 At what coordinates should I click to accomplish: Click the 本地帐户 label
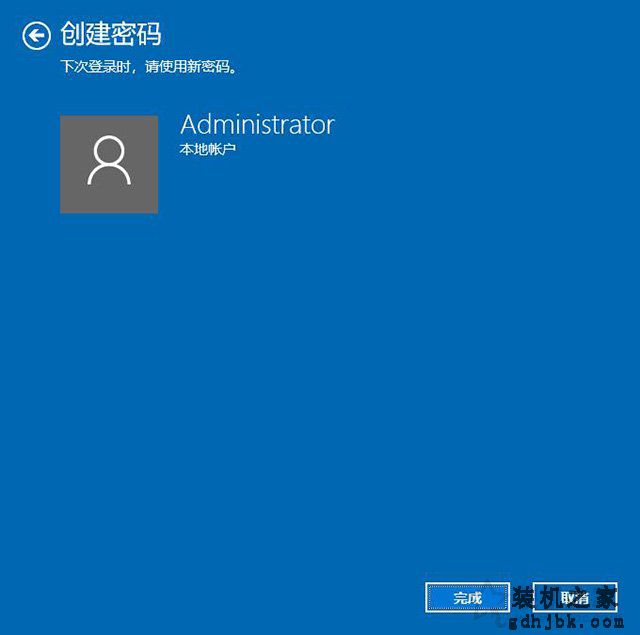[207, 149]
